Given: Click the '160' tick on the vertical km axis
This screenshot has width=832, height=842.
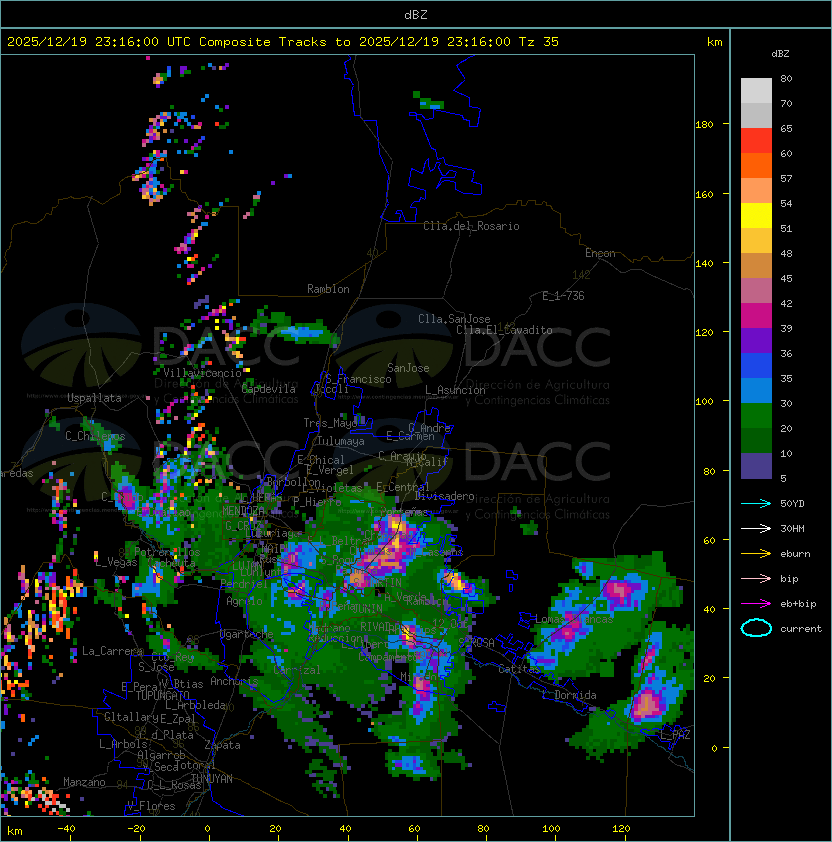Looking at the screenshot, I should click(x=704, y=194).
